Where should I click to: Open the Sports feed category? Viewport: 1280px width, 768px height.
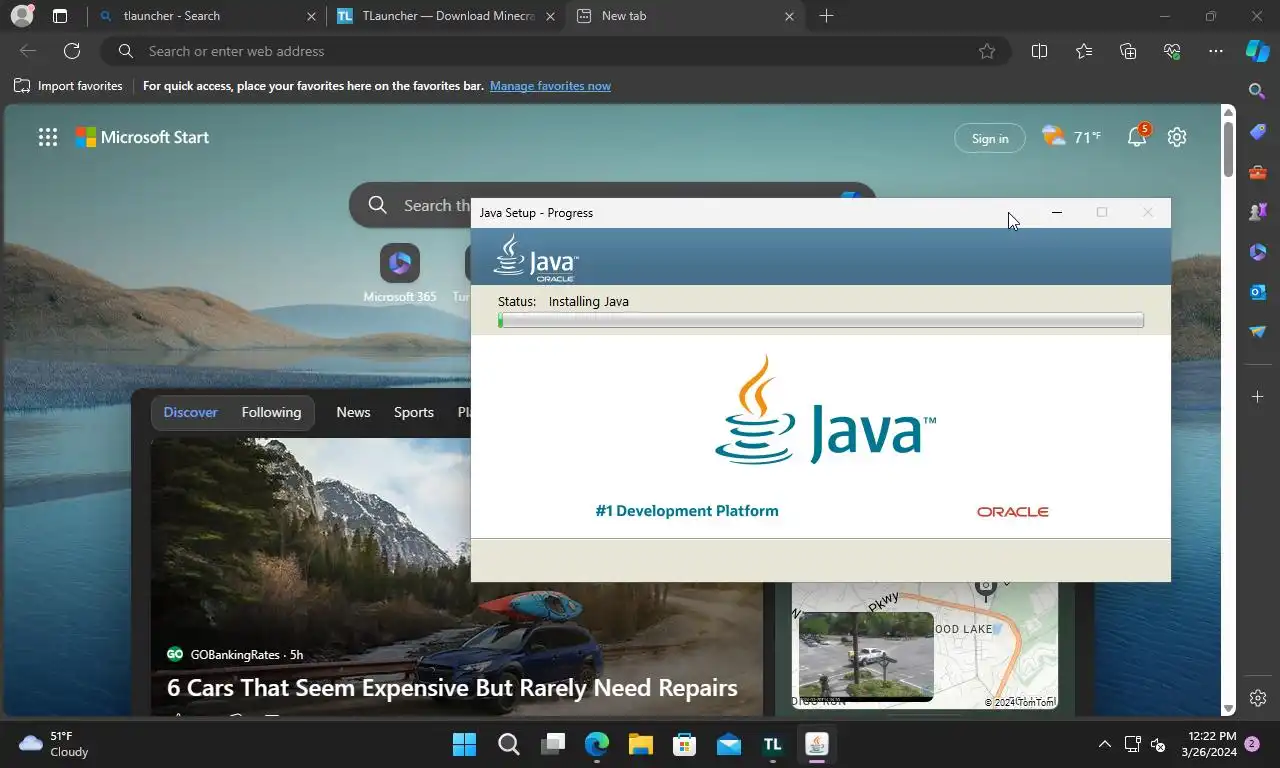click(414, 412)
